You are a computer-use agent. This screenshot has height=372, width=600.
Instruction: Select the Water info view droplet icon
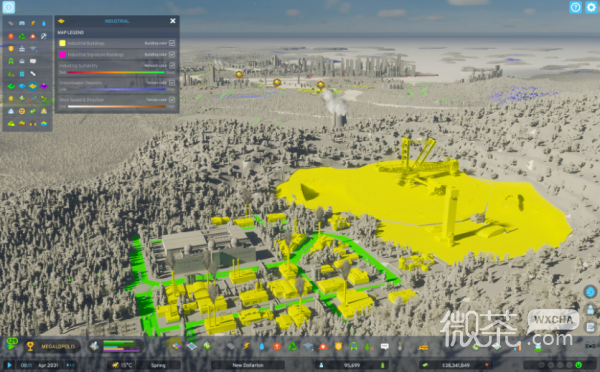click(44, 23)
